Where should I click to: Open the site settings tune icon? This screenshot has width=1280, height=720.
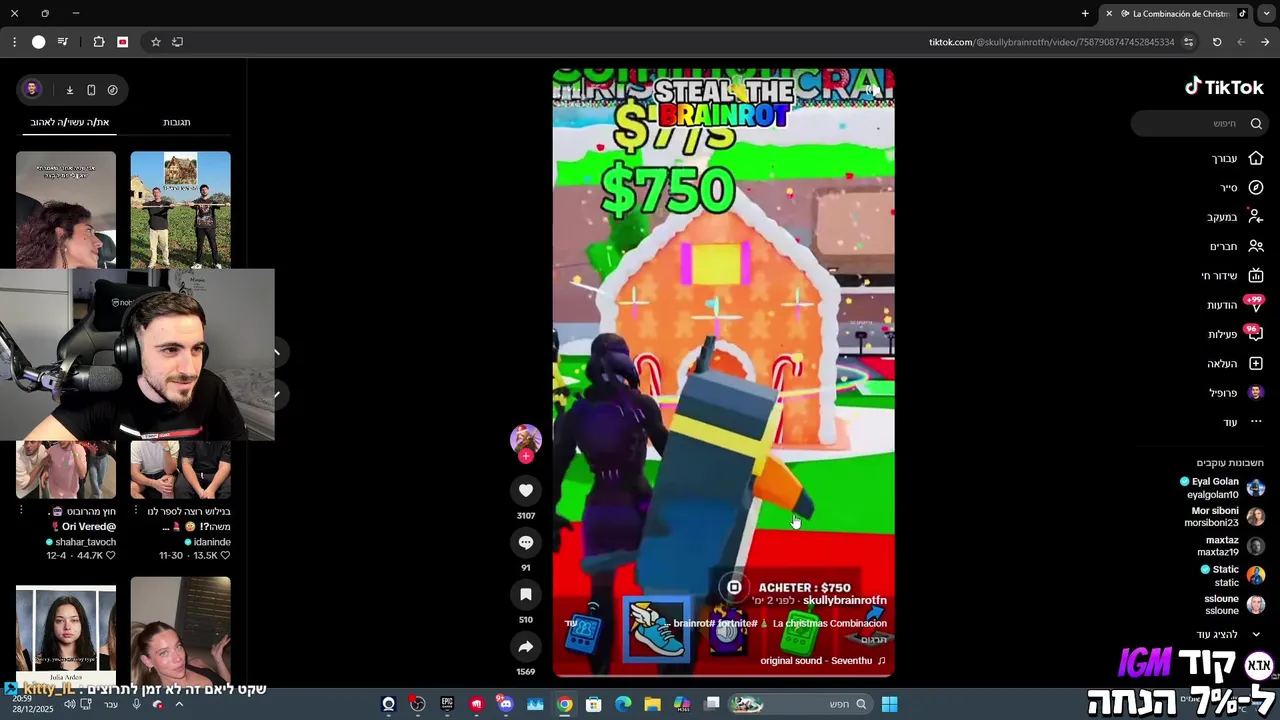(x=1188, y=42)
